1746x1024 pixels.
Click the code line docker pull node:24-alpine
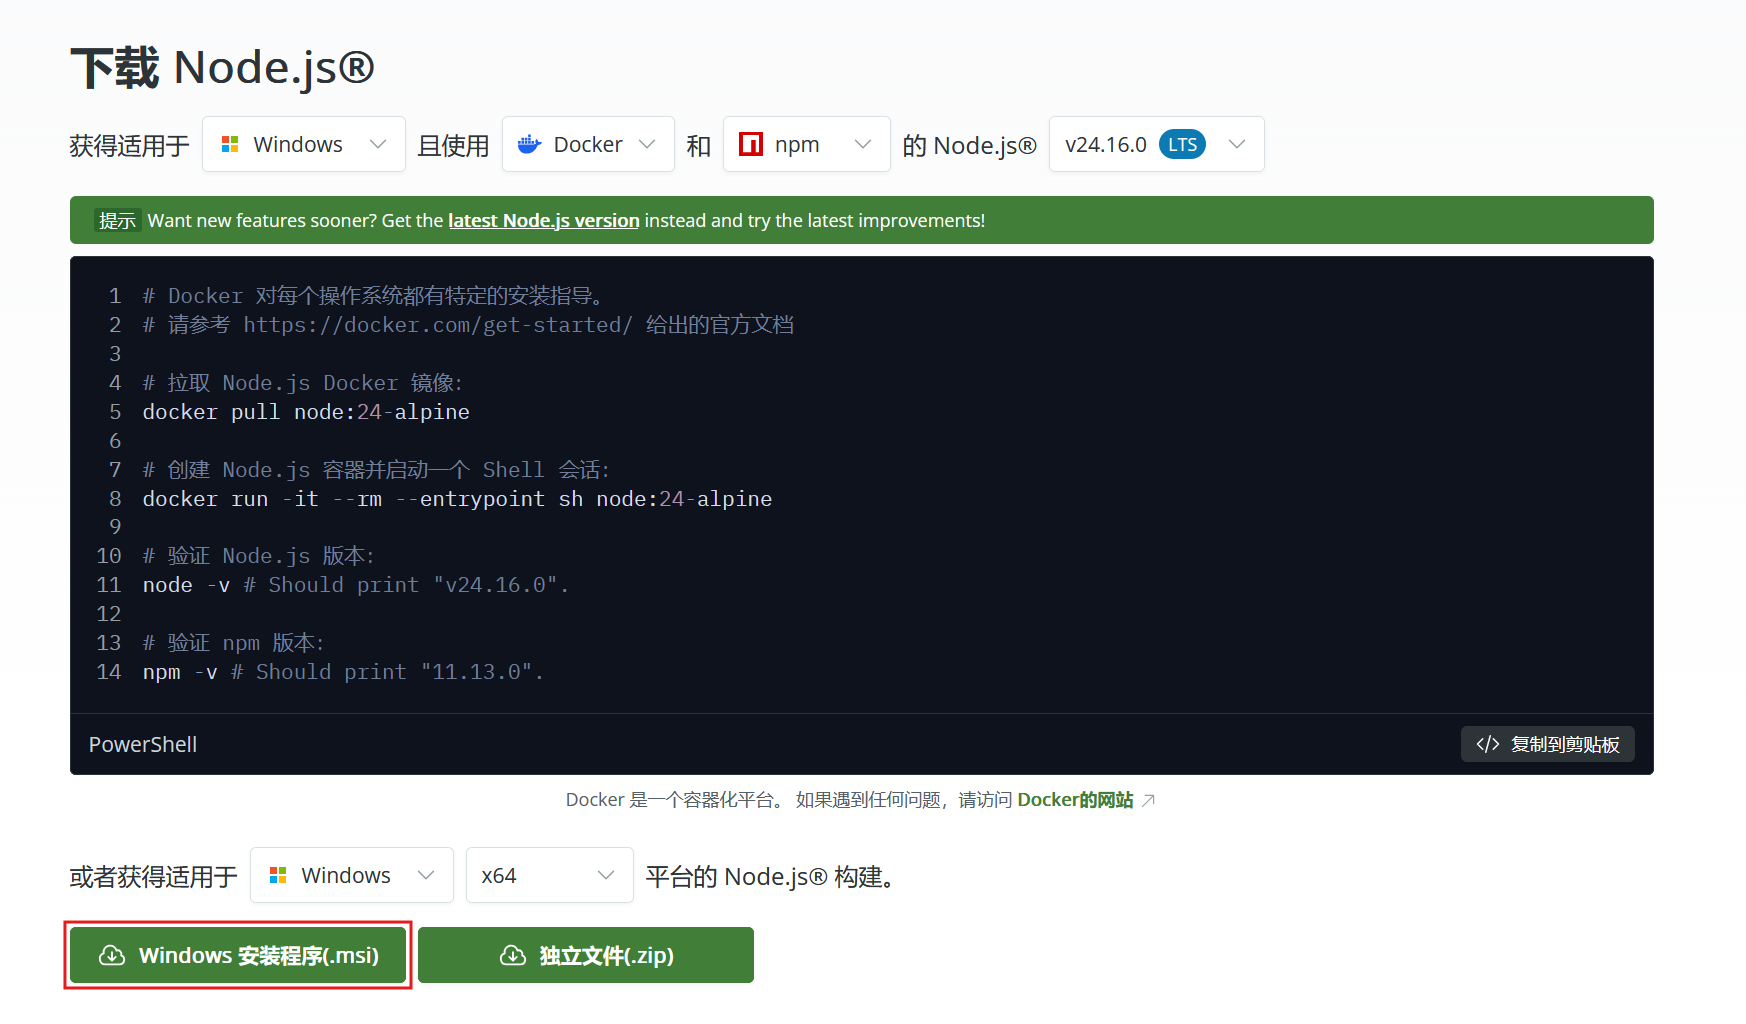[306, 412]
